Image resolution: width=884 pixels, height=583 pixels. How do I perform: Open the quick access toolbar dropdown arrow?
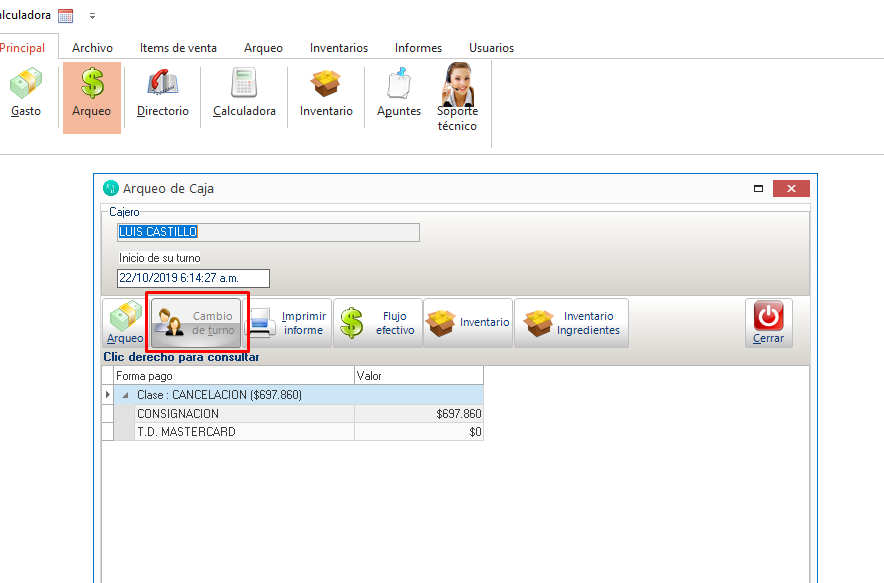(93, 16)
